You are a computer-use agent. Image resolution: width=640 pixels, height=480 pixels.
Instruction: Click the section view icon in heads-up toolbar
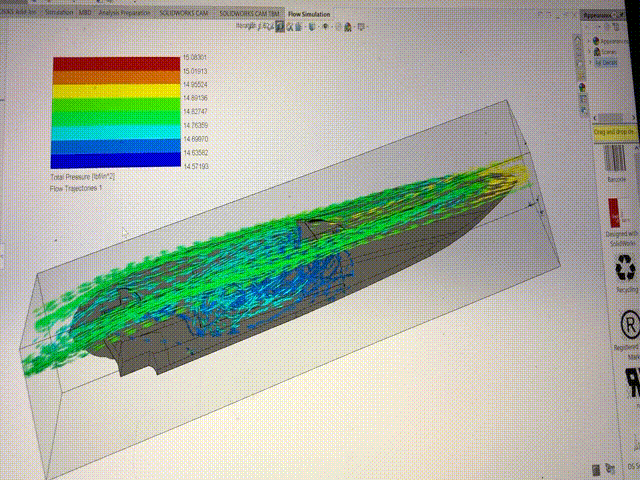(x=280, y=27)
